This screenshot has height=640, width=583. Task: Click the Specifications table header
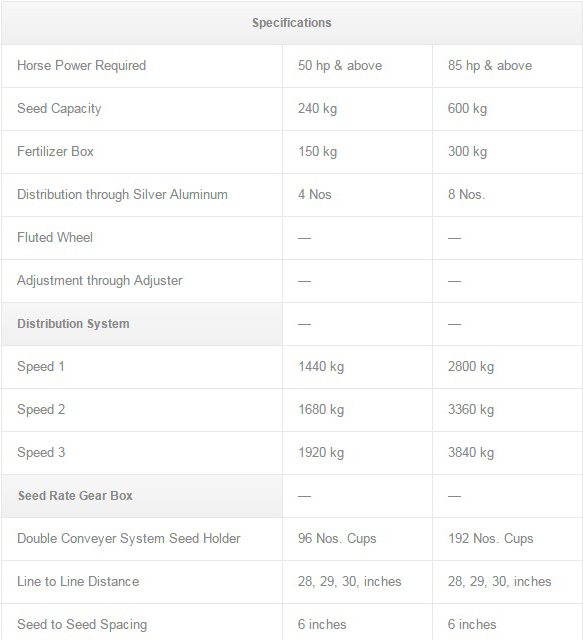point(292,23)
